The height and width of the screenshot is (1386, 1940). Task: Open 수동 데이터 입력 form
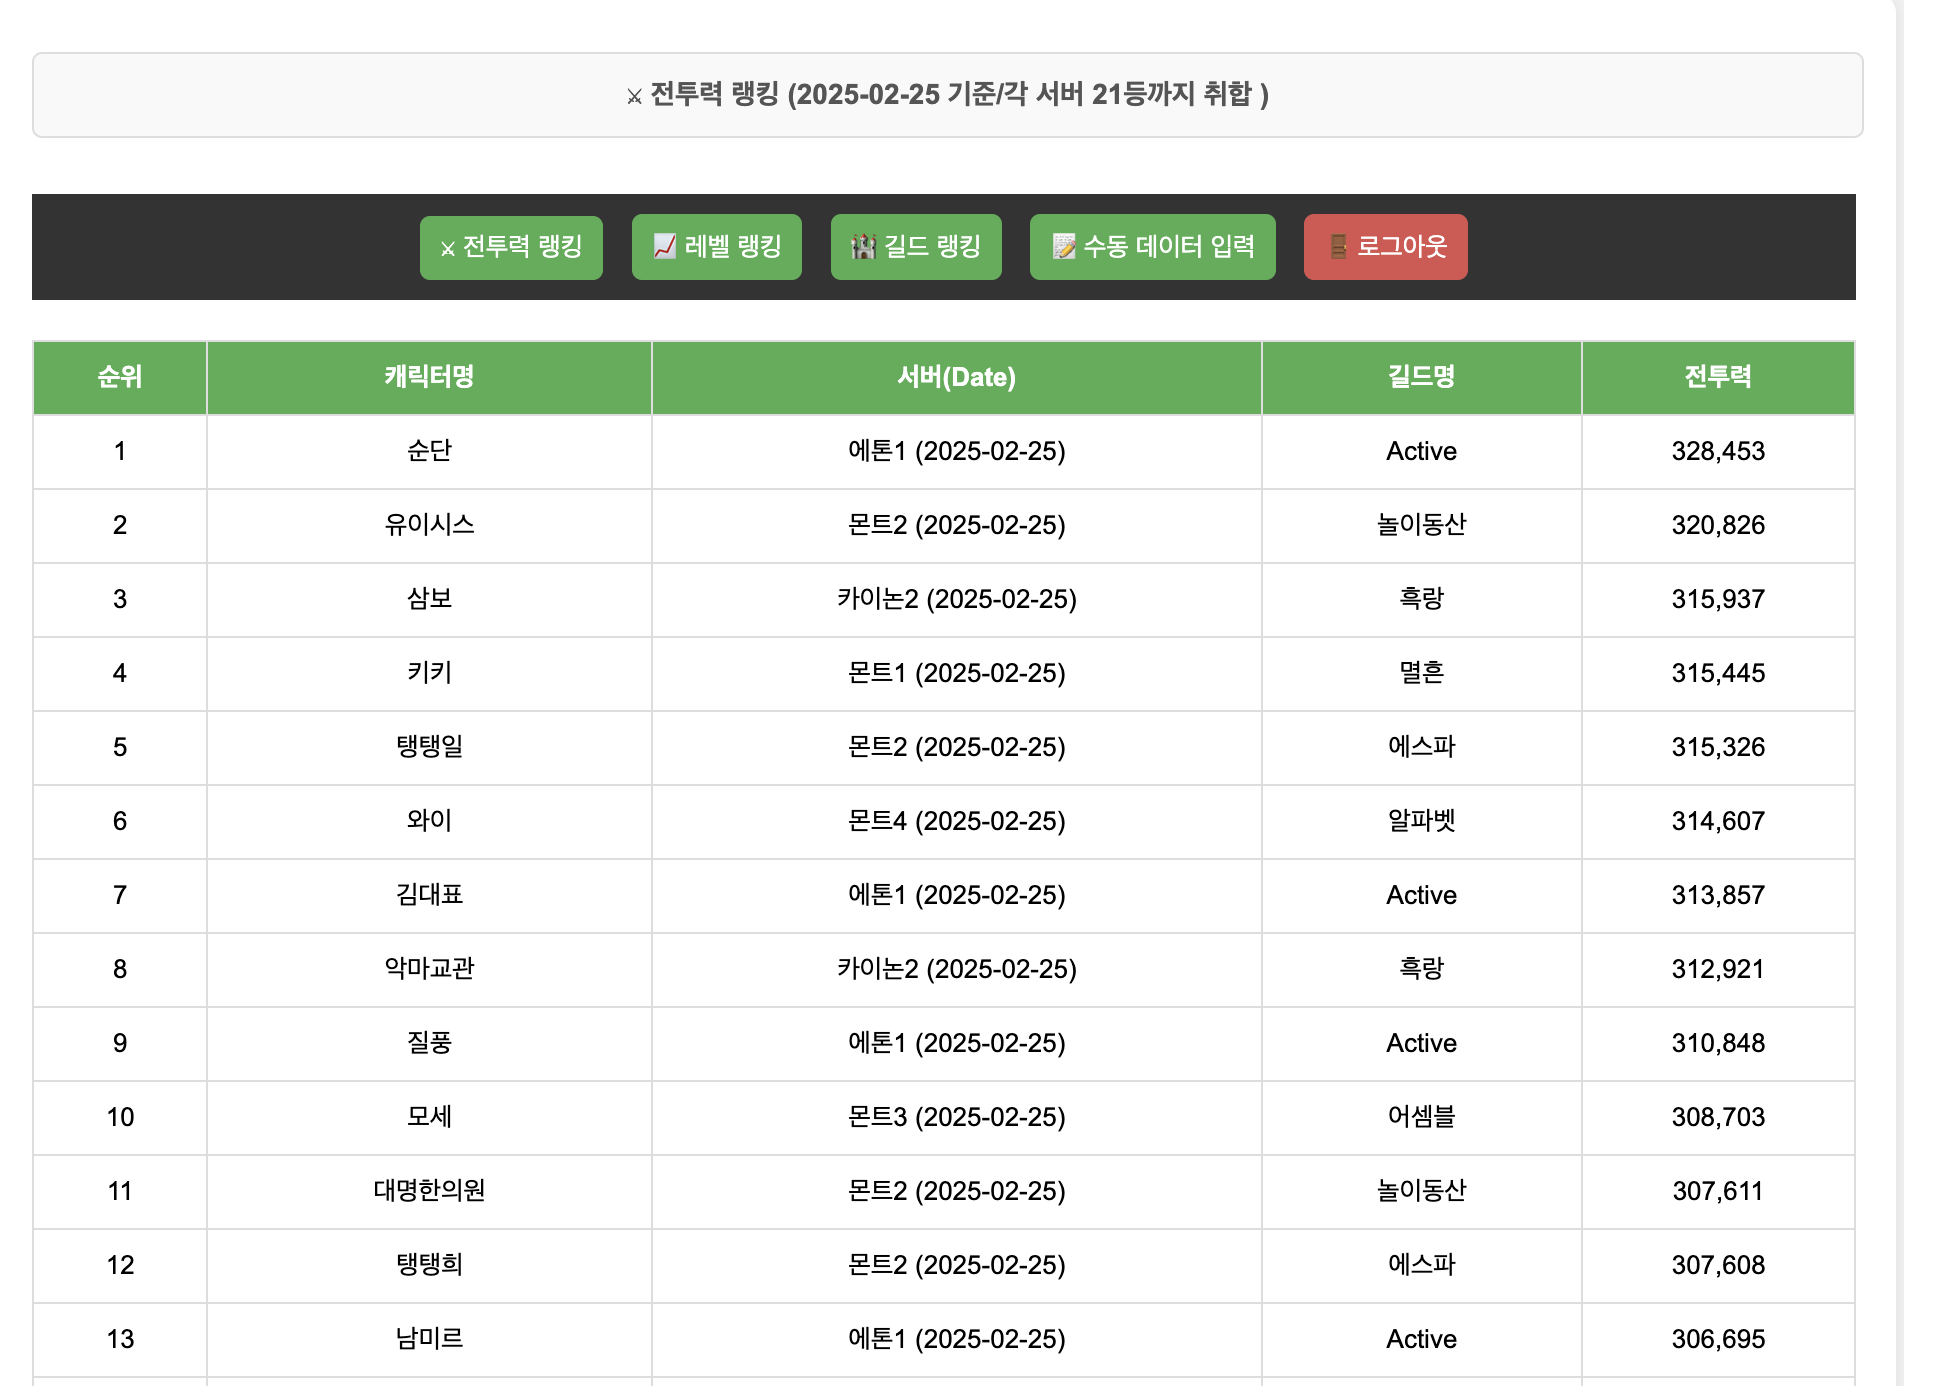point(1152,247)
